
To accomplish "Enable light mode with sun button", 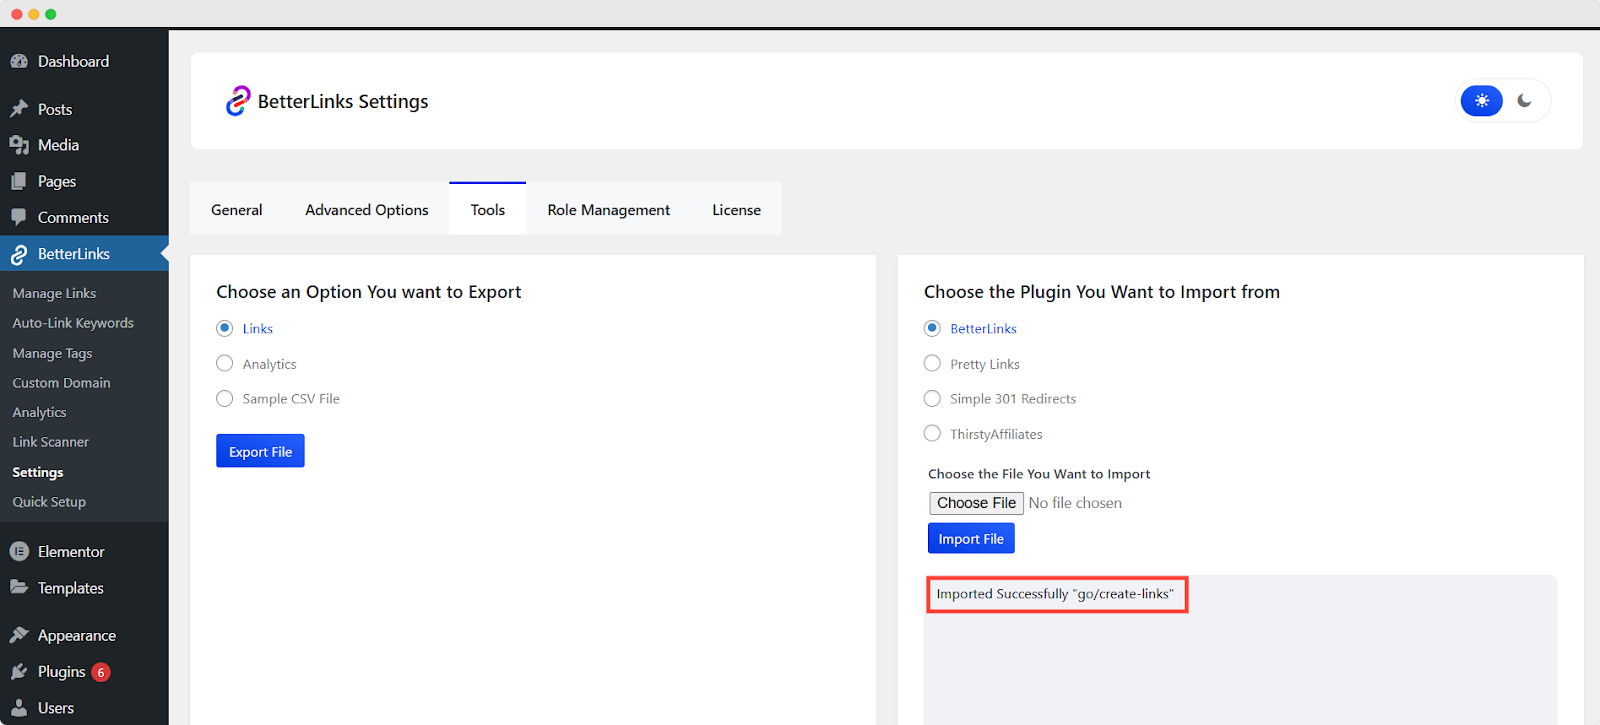I will tap(1481, 101).
